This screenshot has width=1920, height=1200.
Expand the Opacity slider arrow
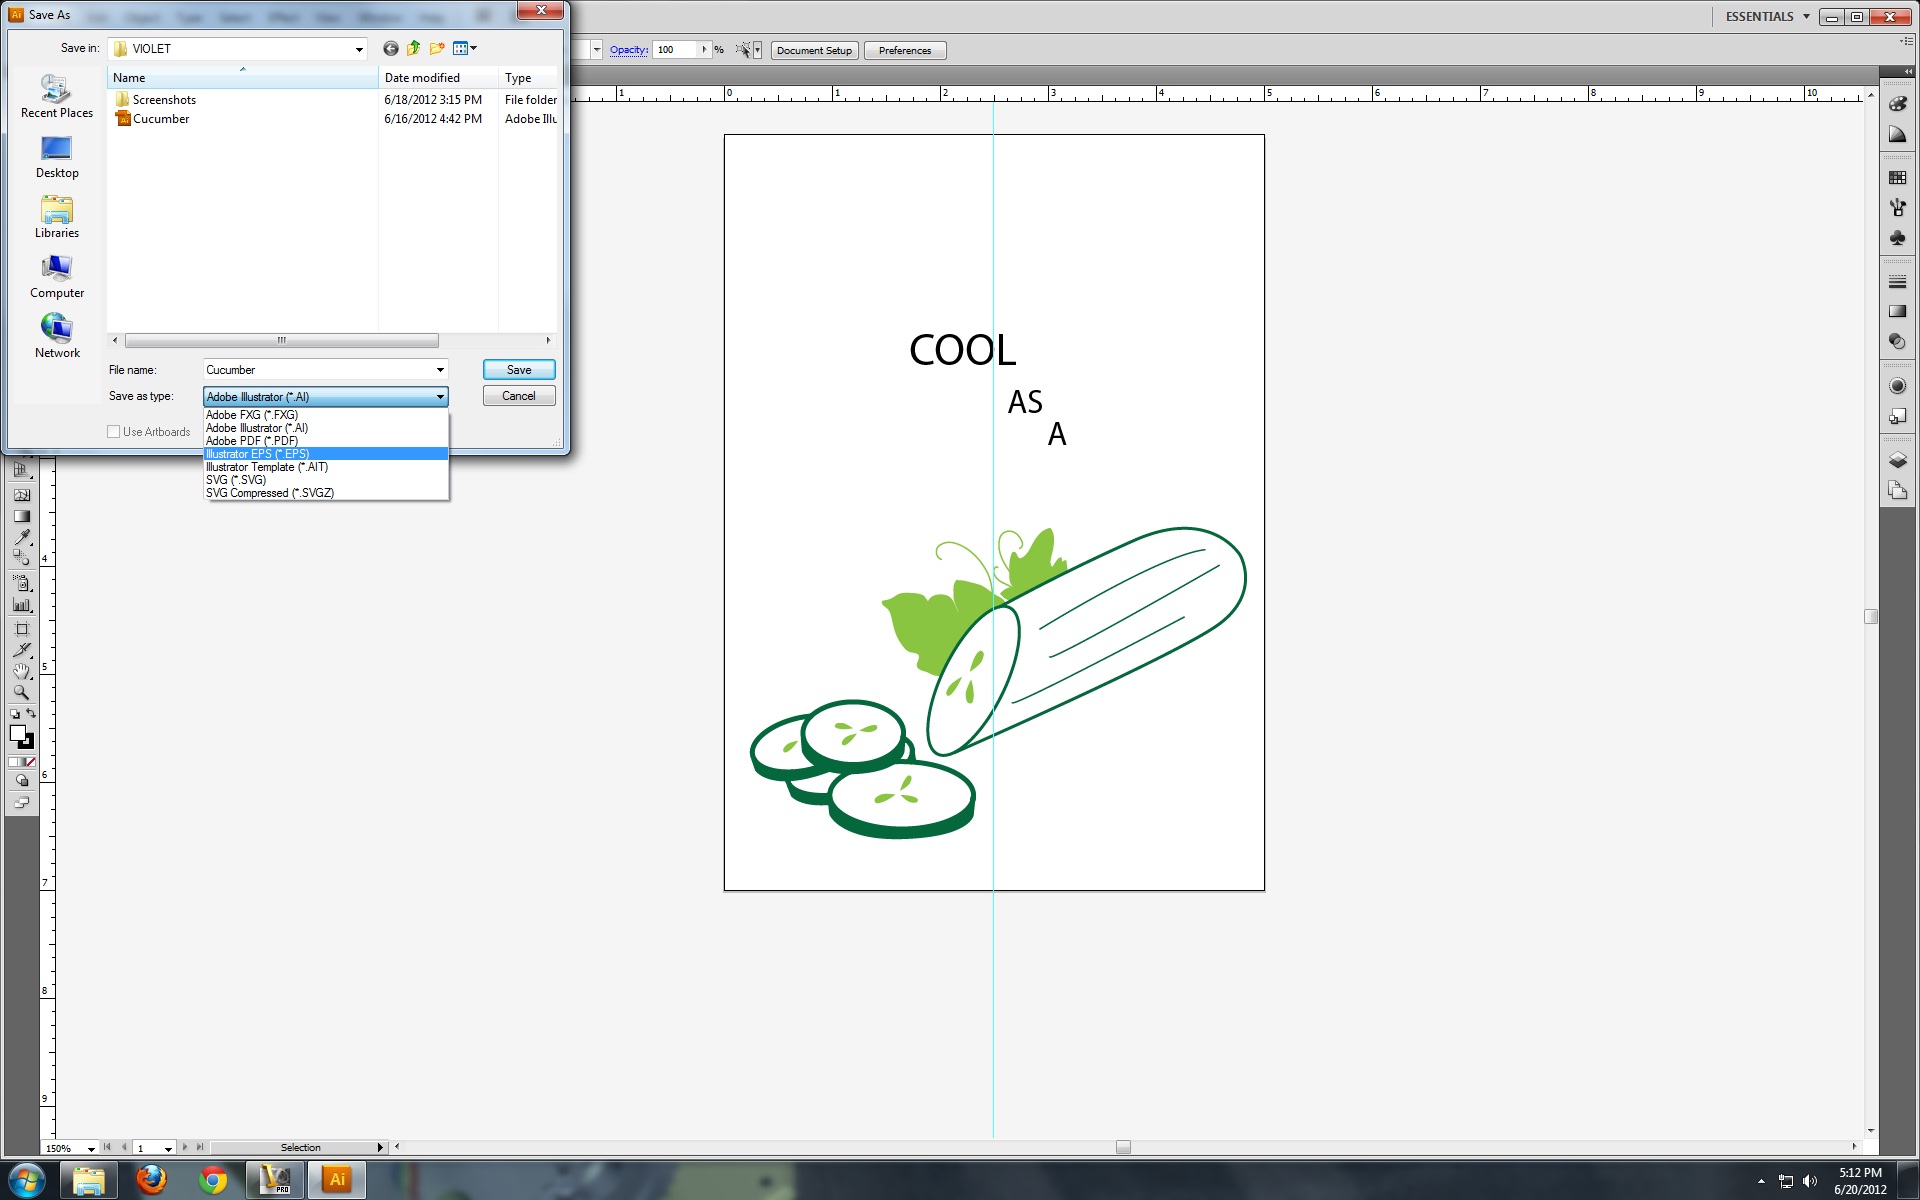click(x=704, y=49)
